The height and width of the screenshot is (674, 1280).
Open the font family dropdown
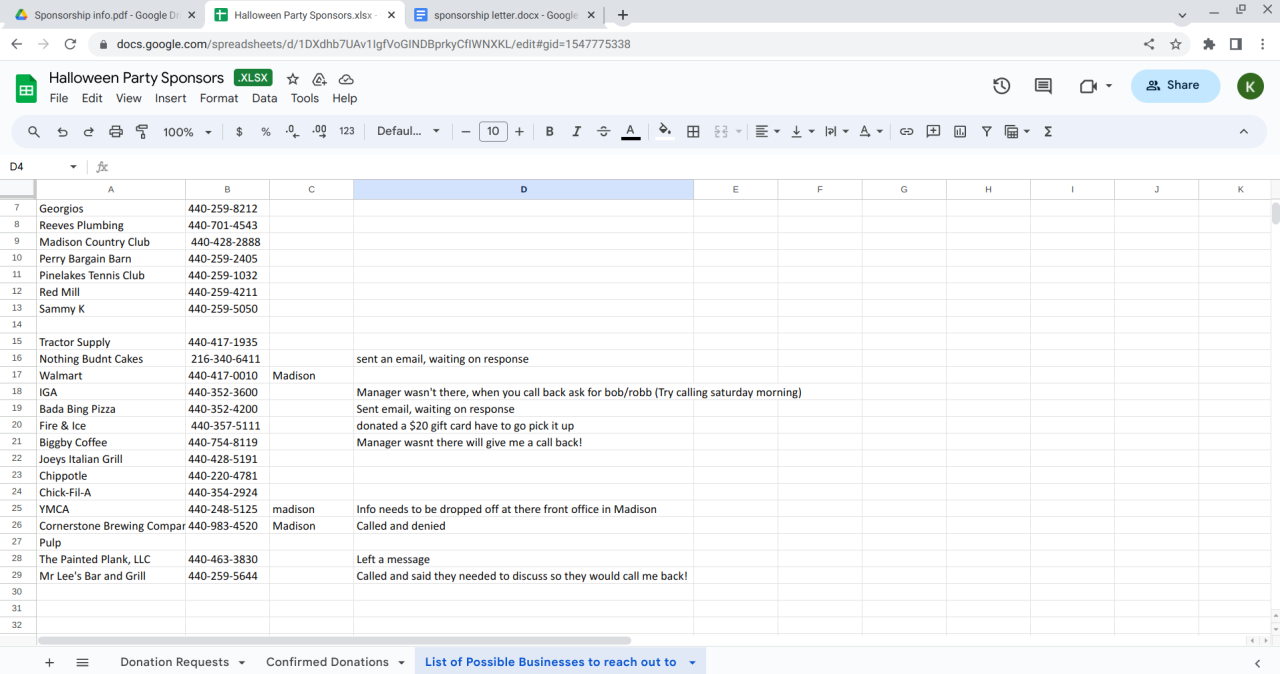pyautogui.click(x=408, y=132)
